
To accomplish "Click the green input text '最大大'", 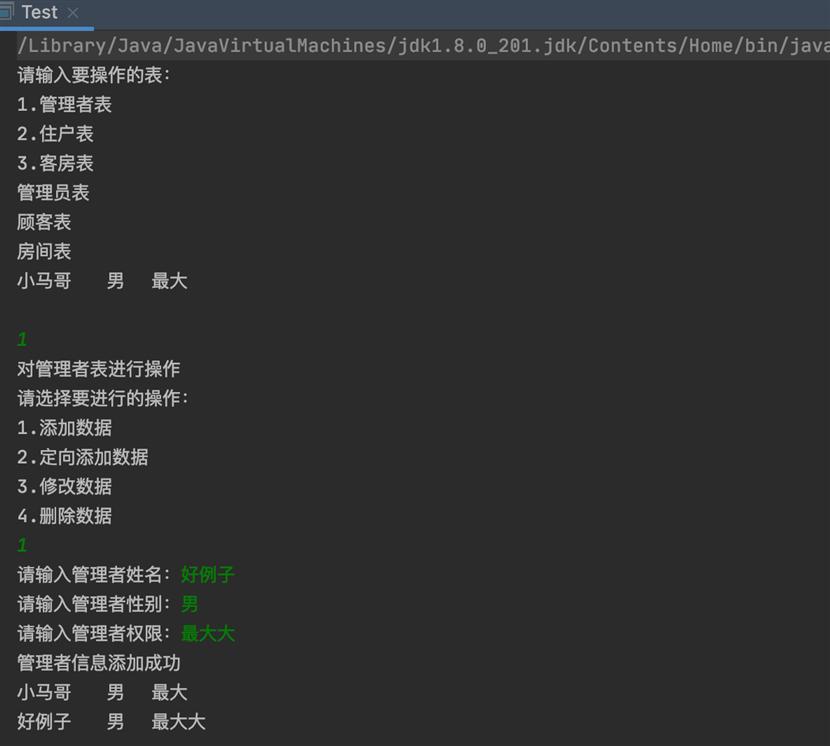I will click(x=208, y=634).
